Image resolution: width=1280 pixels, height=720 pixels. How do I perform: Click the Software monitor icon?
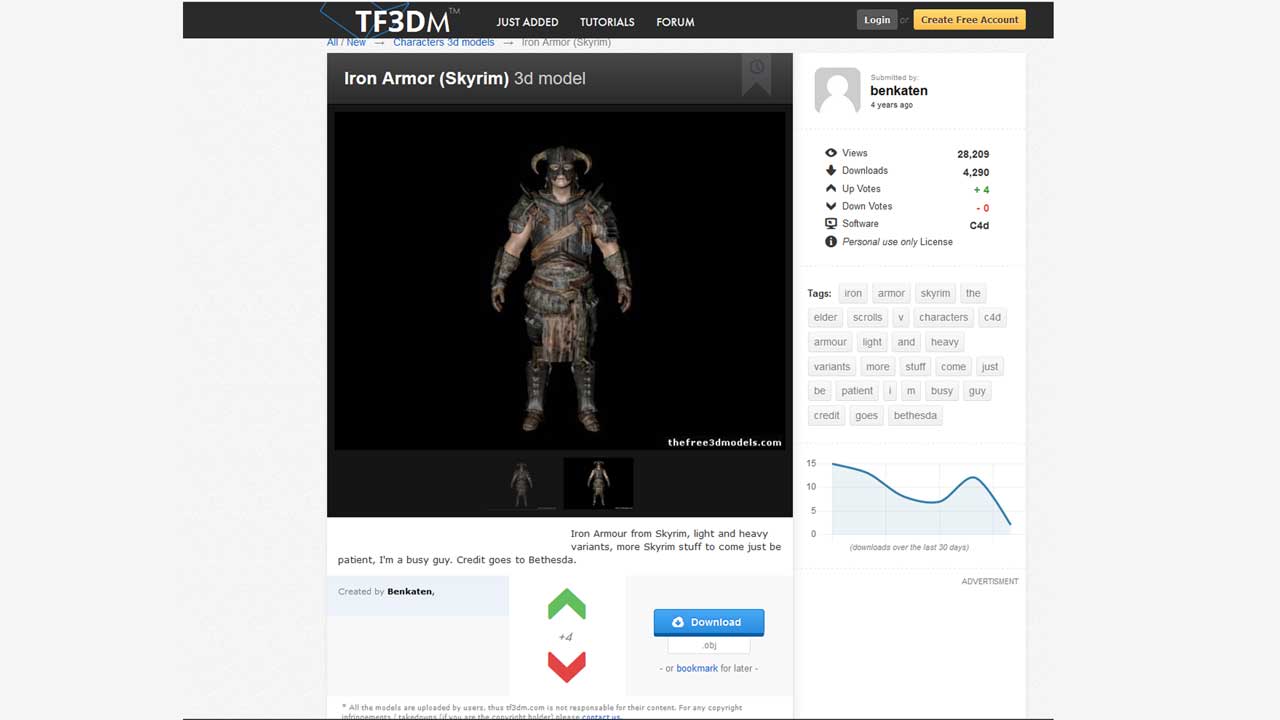(x=830, y=224)
